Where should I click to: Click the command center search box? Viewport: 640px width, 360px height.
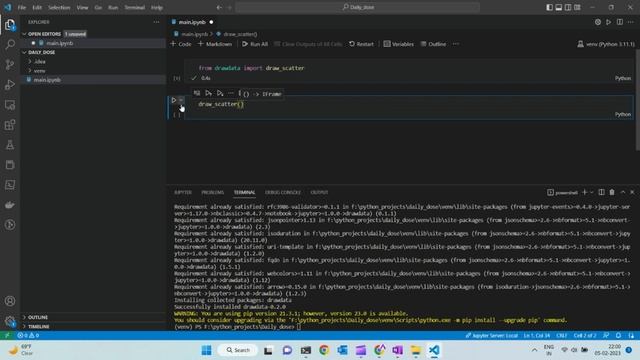tap(358, 7)
